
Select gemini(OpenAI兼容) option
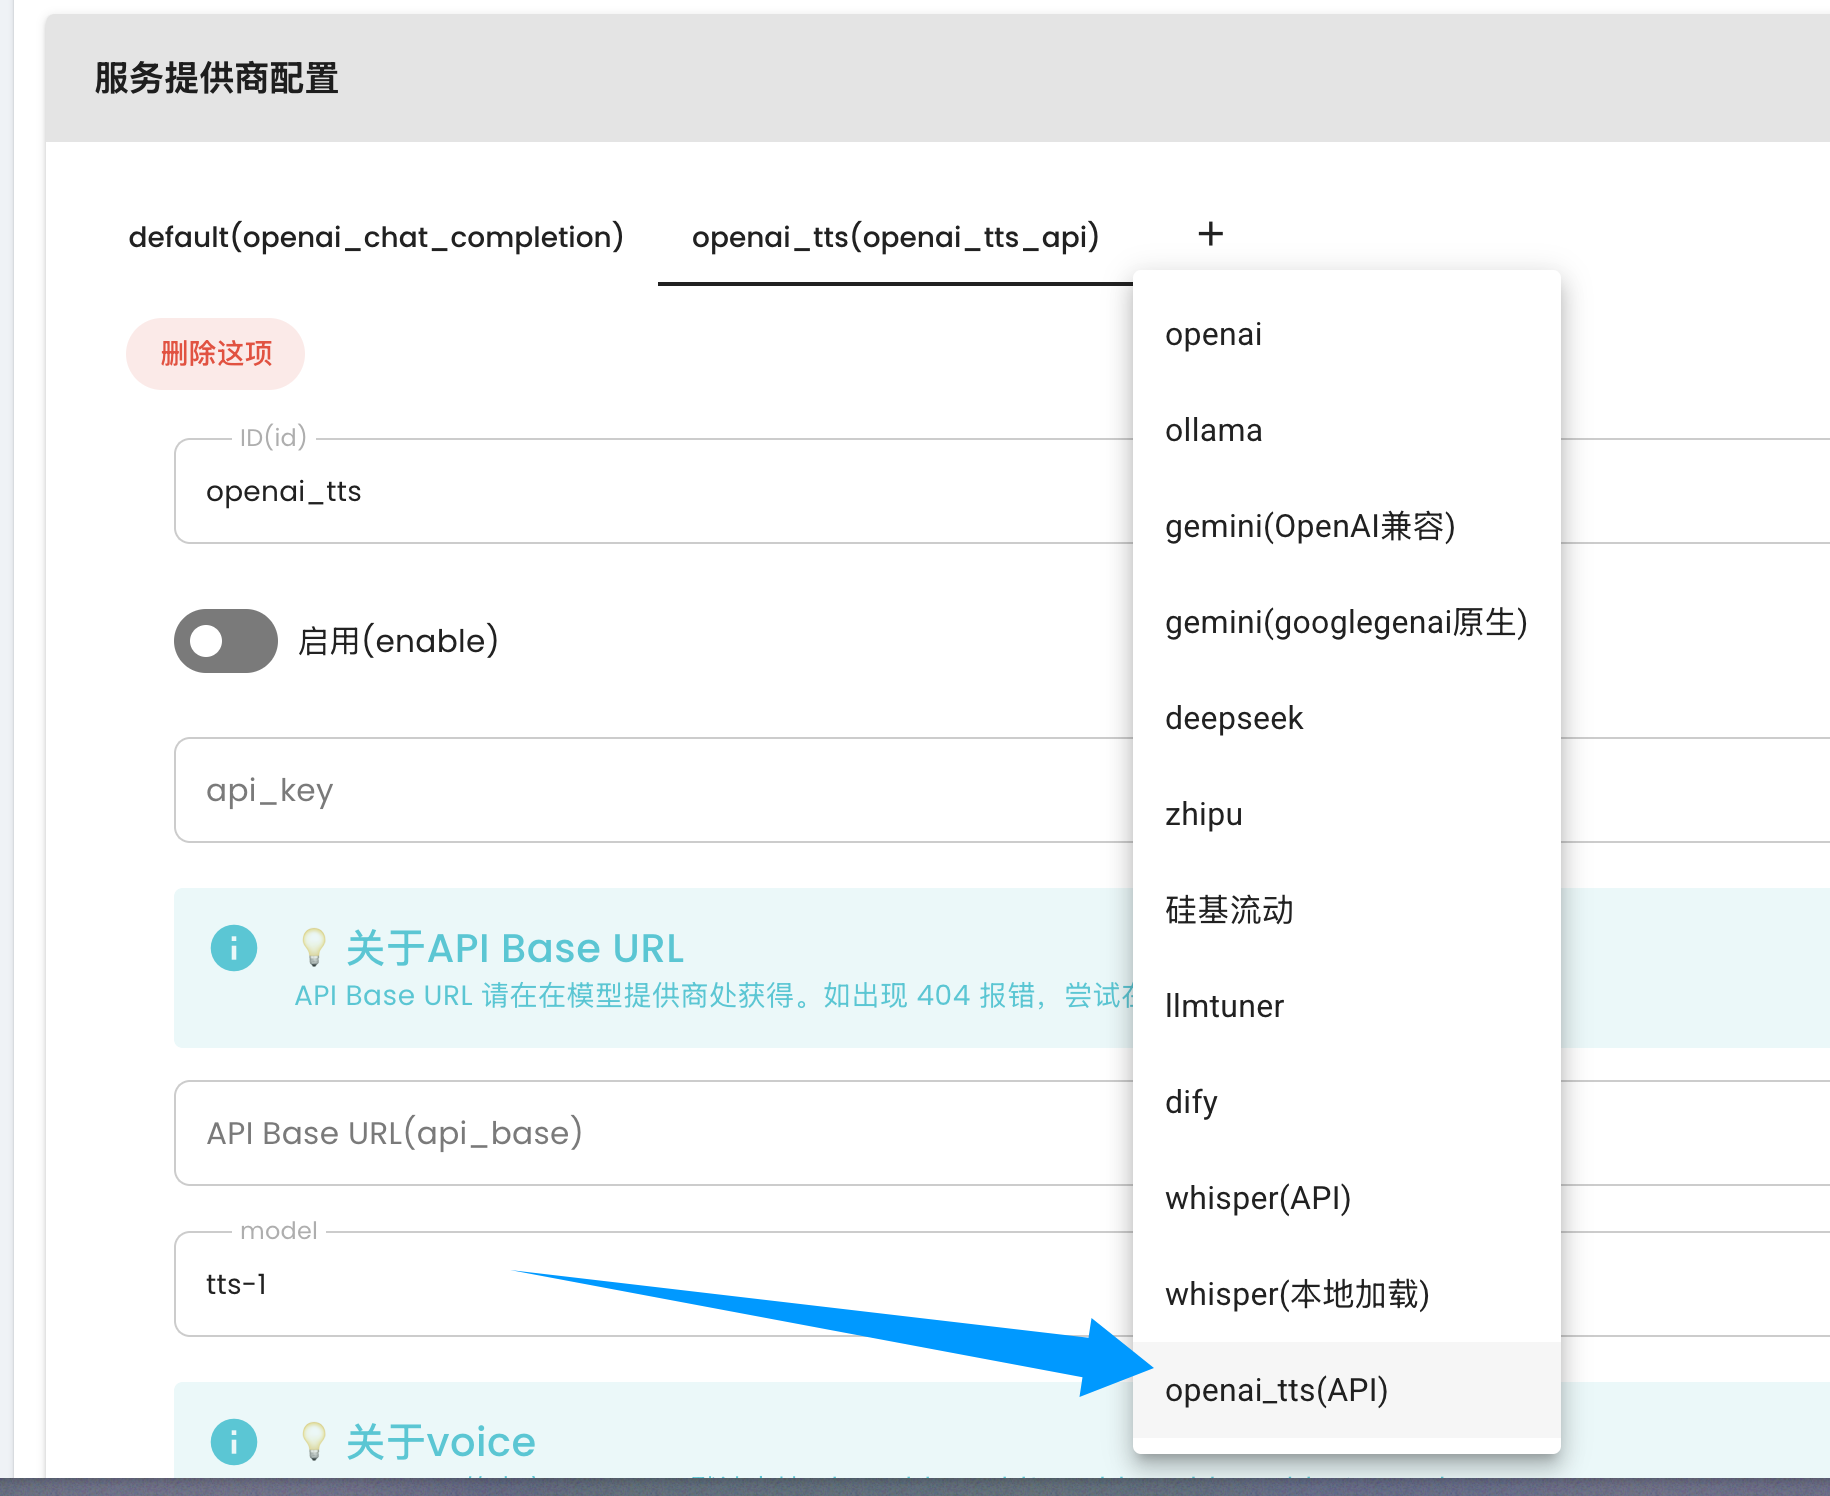coord(1309,526)
